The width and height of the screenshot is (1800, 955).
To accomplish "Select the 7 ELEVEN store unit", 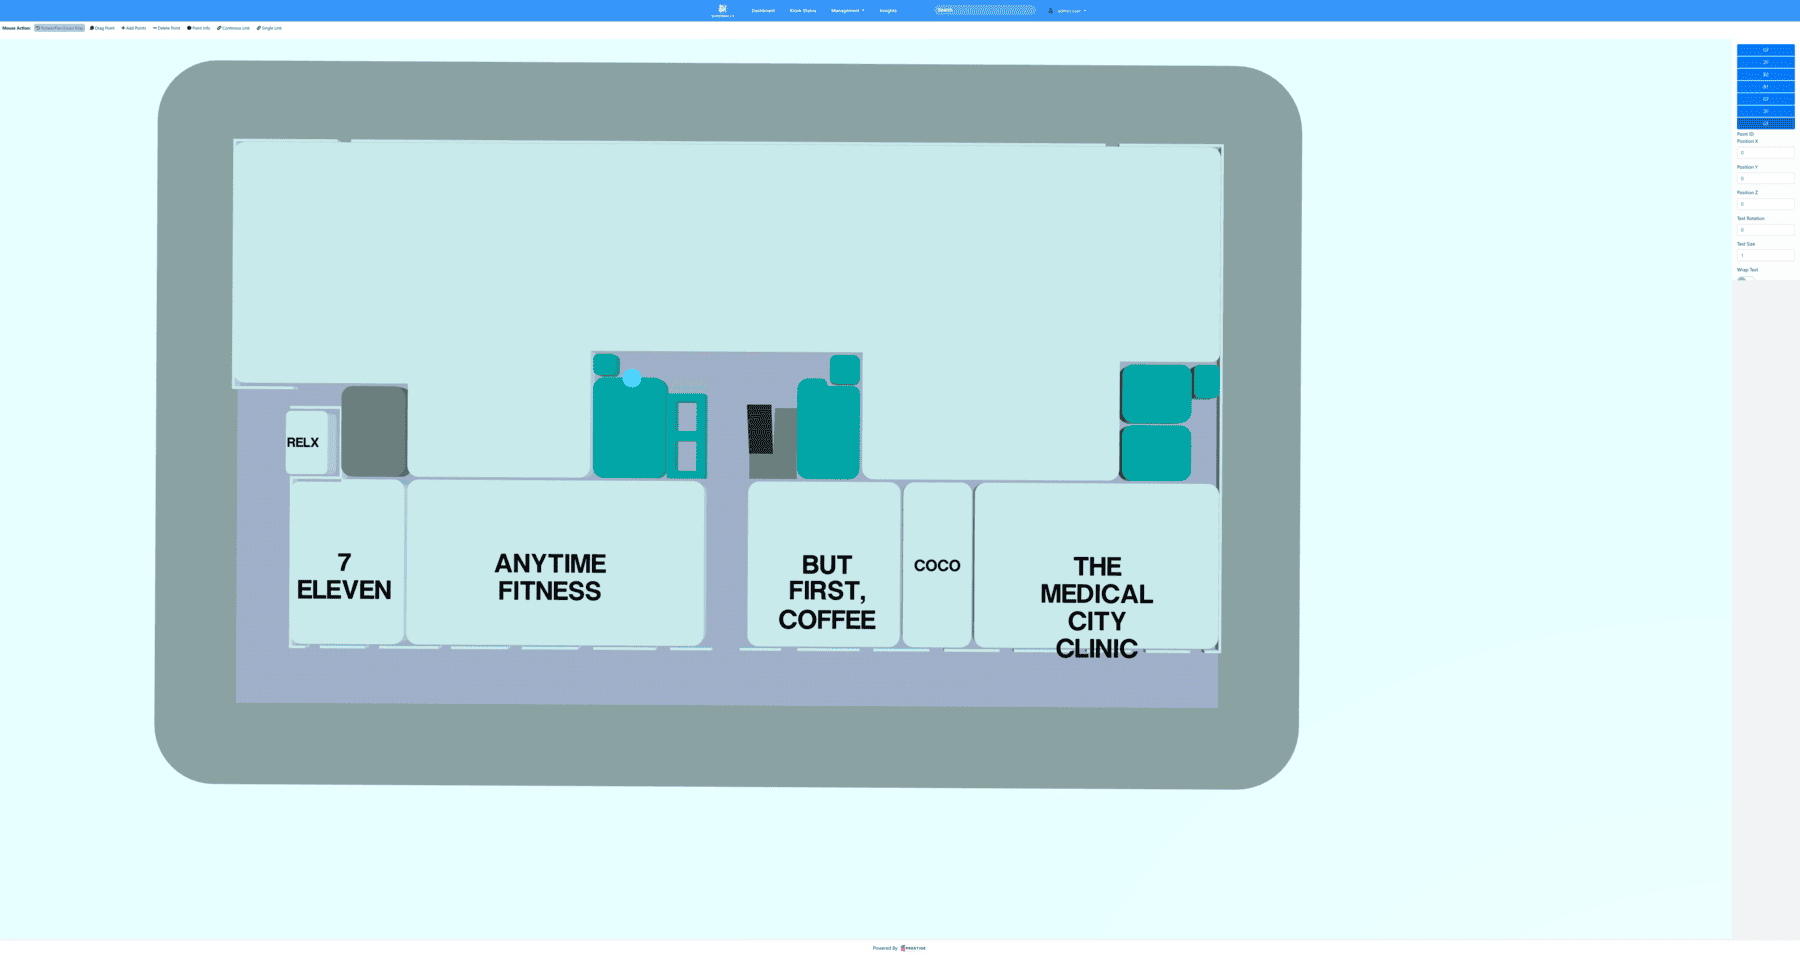I will pos(346,562).
